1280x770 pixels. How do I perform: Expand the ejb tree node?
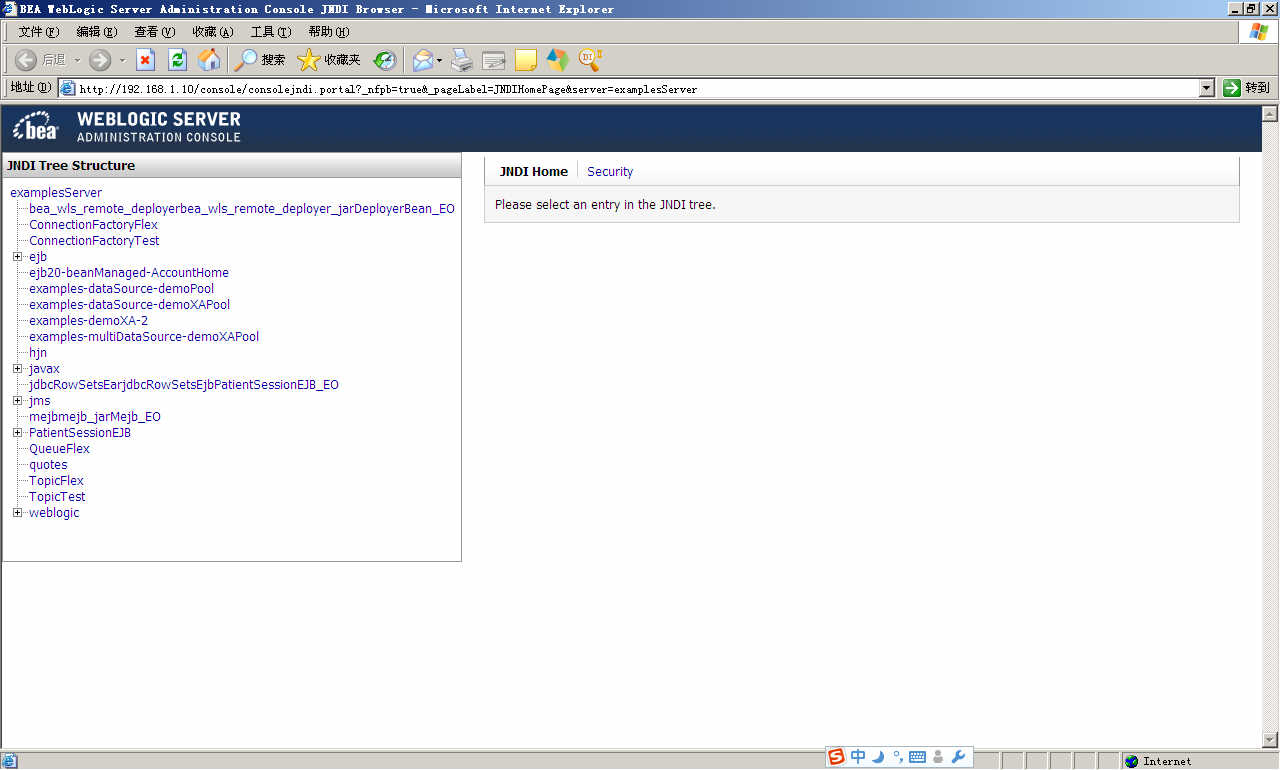point(17,257)
